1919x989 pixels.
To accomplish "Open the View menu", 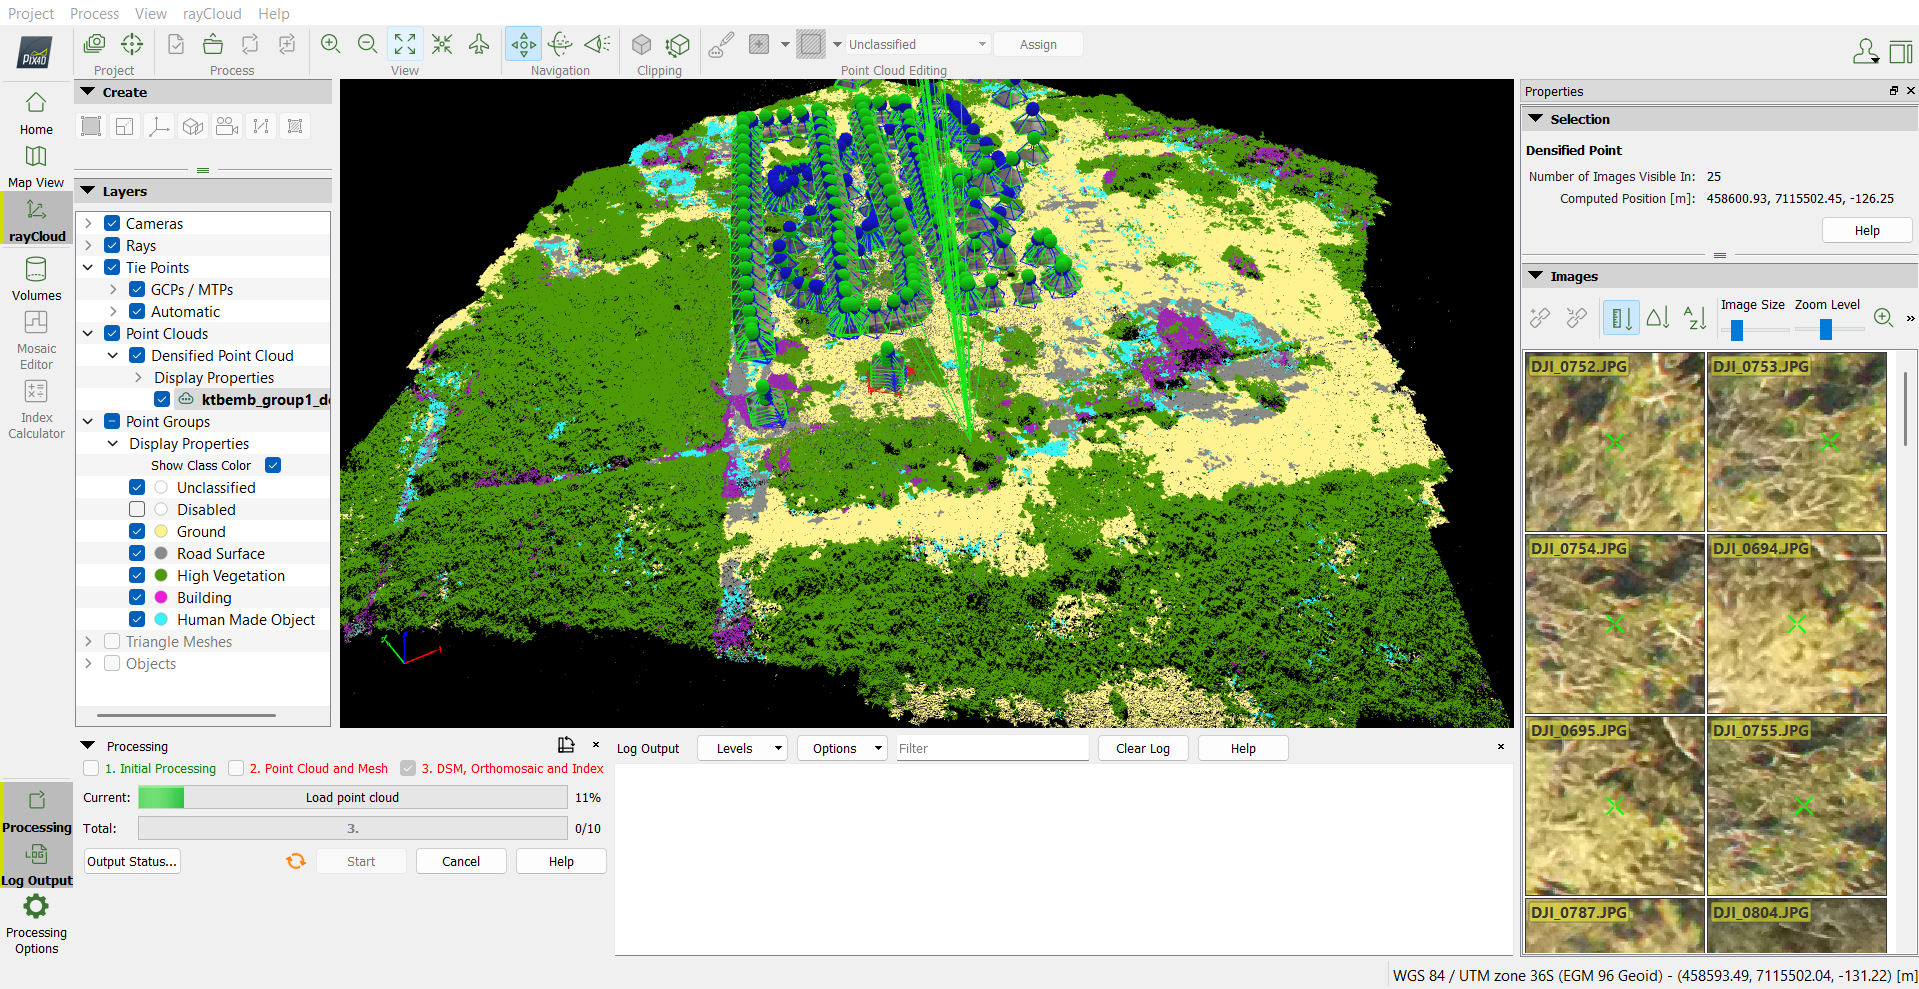I will point(151,13).
